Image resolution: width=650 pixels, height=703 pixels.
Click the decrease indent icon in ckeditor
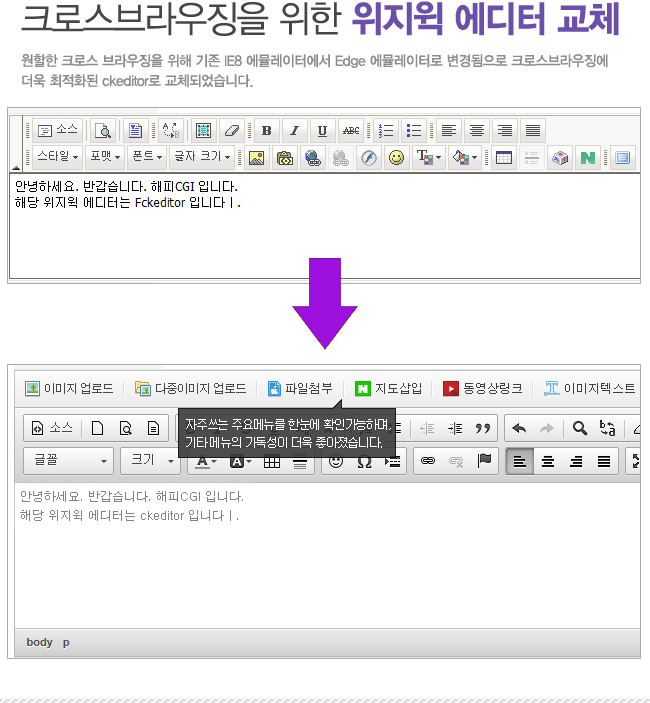pyautogui.click(x=427, y=429)
